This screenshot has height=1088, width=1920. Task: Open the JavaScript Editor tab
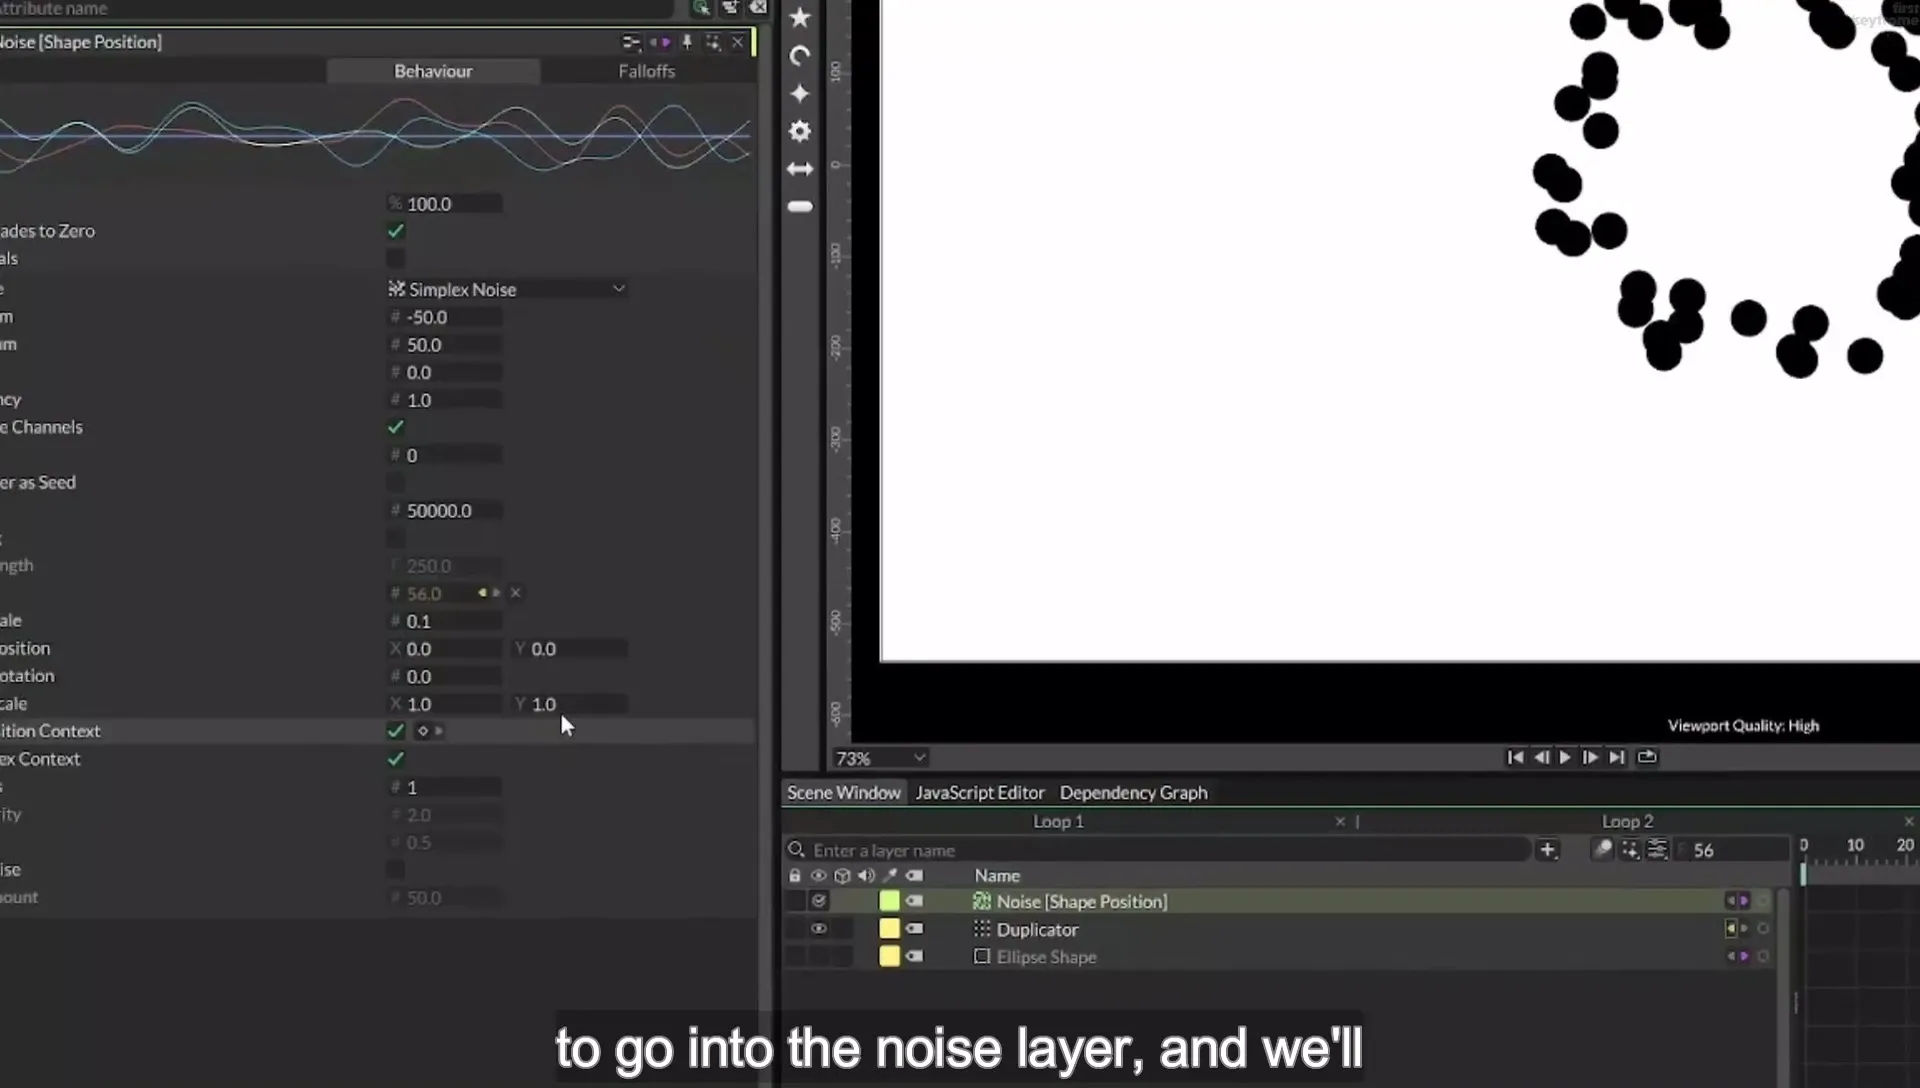[980, 793]
